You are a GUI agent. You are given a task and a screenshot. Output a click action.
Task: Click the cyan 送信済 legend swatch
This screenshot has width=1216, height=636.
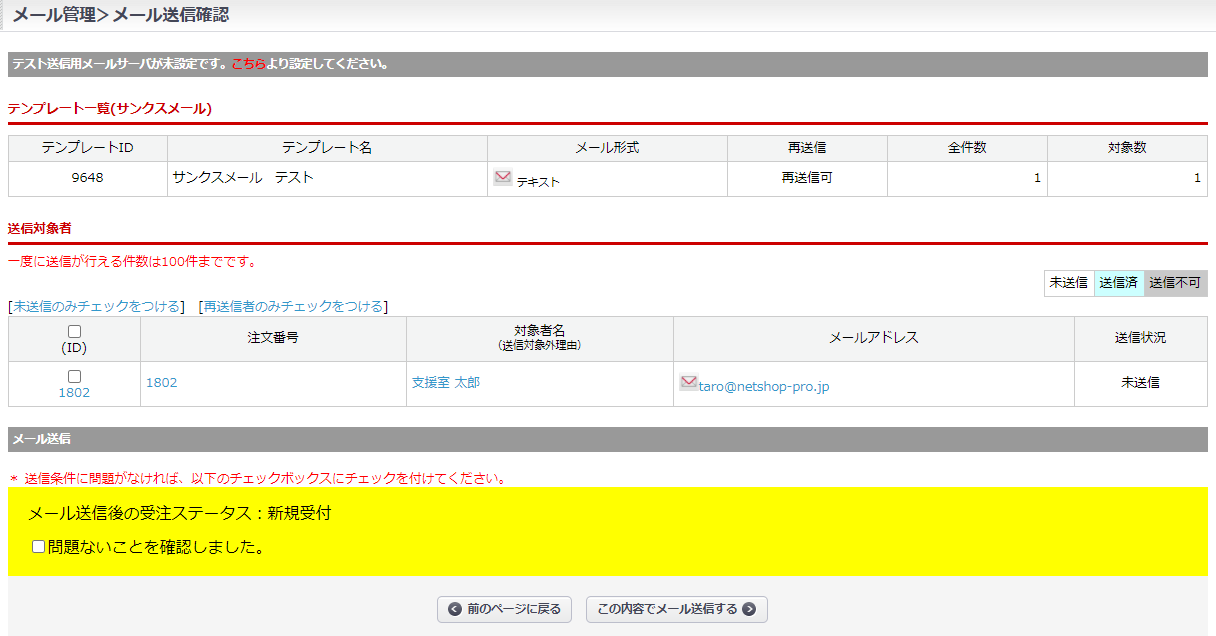[x=1118, y=283]
